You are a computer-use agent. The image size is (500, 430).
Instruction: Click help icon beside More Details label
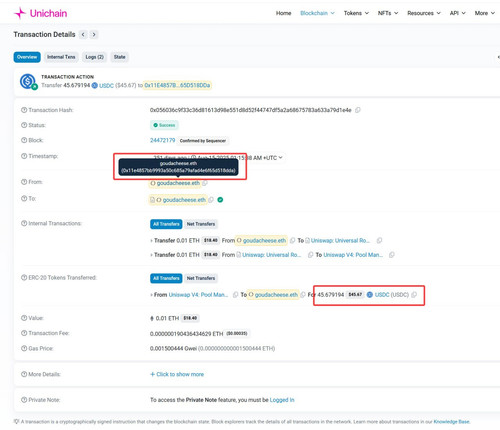[x=24, y=374]
